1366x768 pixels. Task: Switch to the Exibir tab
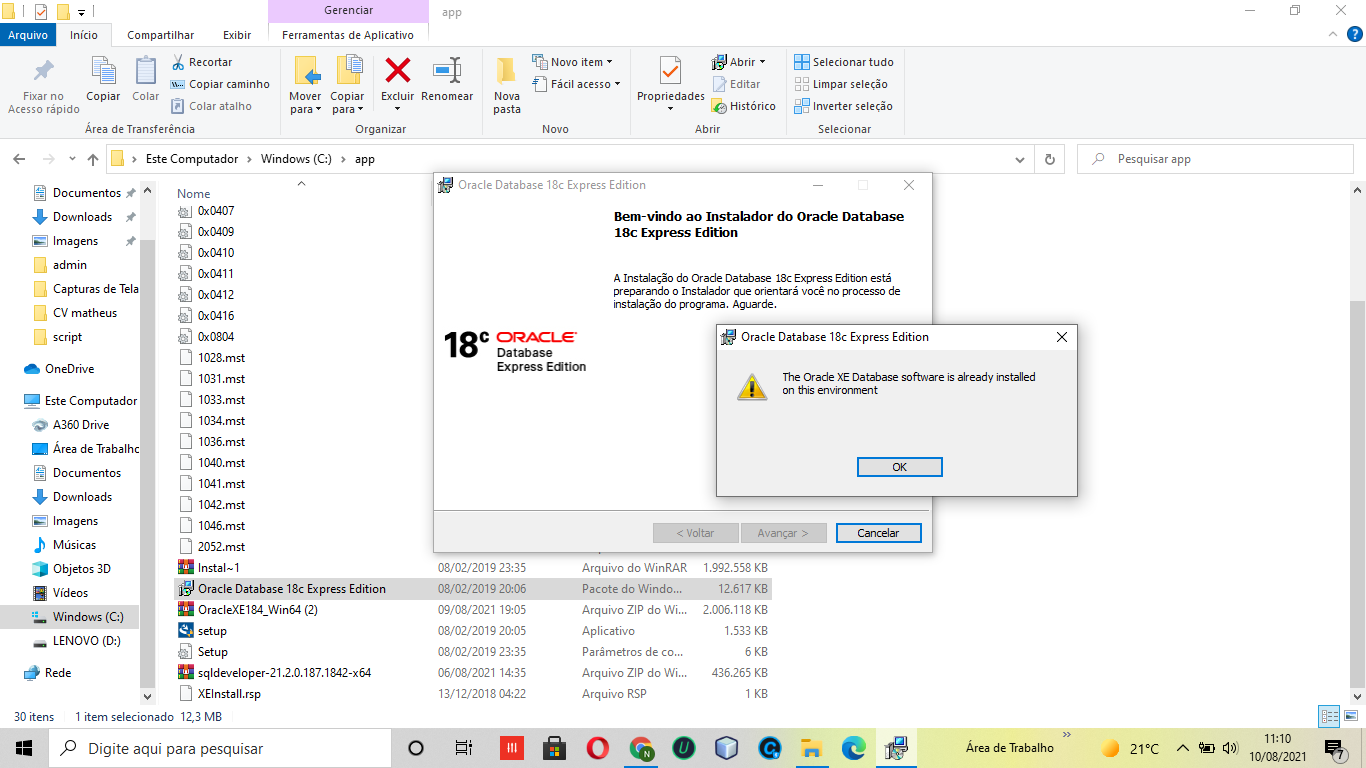[237, 35]
